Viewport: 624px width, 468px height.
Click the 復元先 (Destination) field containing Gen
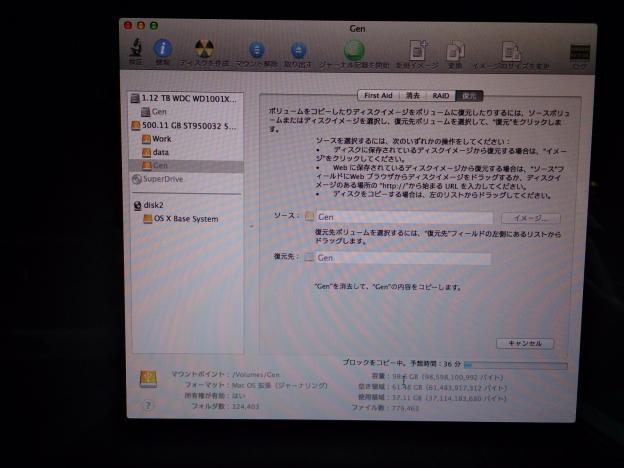coord(403,258)
